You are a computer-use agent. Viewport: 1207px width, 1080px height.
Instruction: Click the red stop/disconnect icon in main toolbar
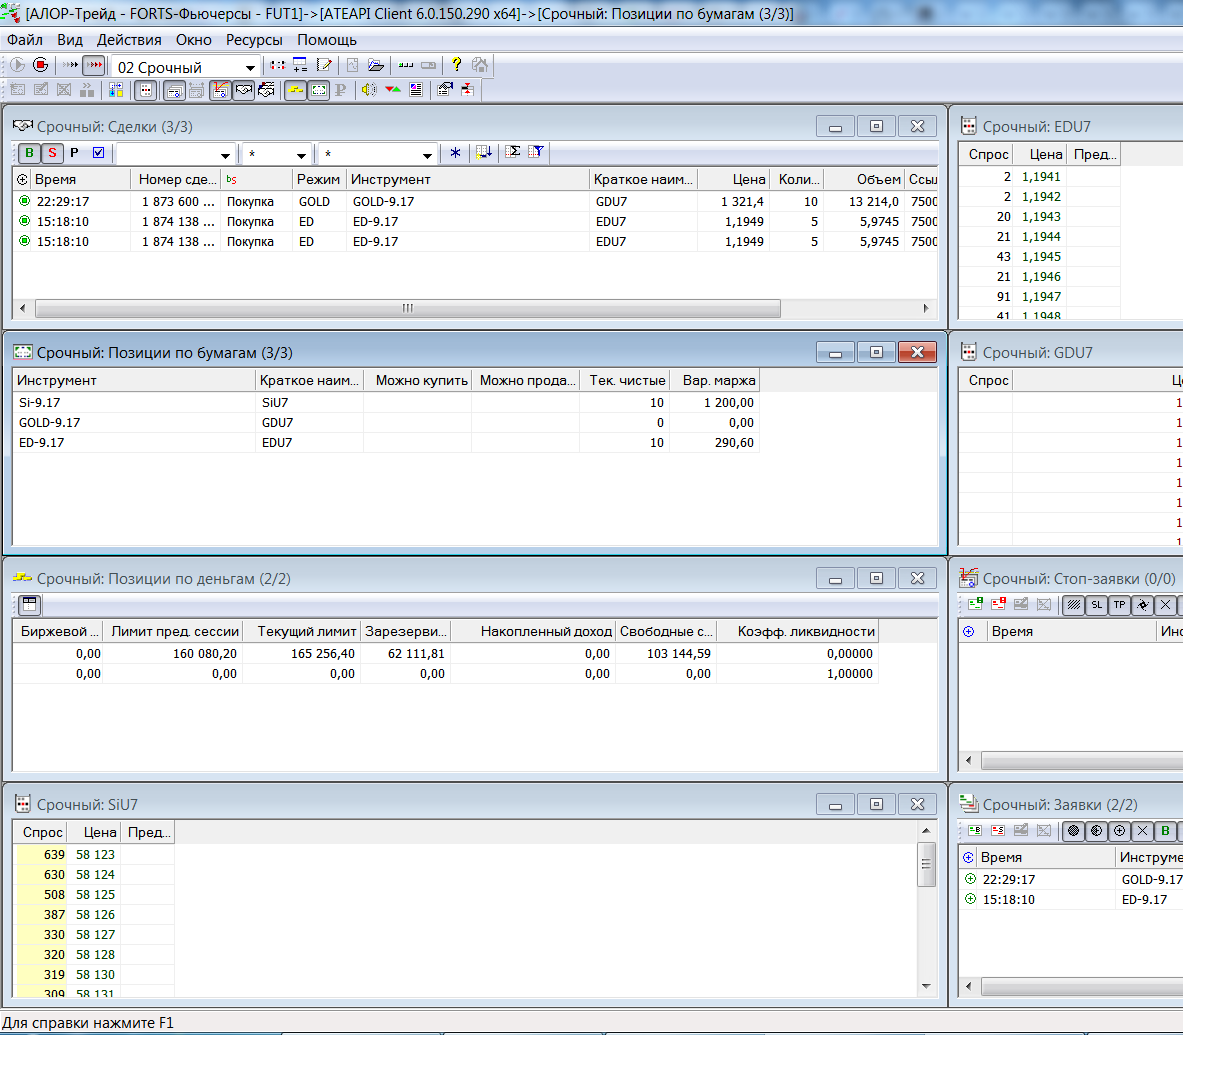[40, 65]
